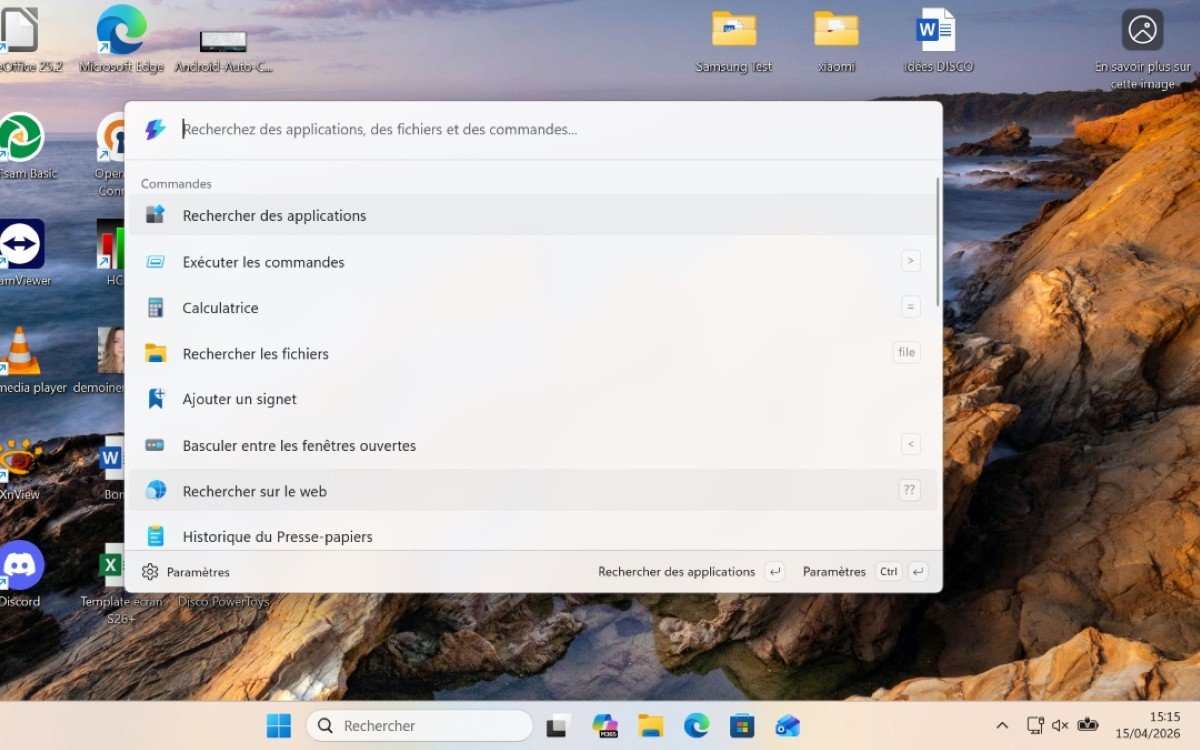Screen dimensions: 1200x750
Task: Click the muted volume icon in tray
Action: pyautogui.click(x=1060, y=725)
